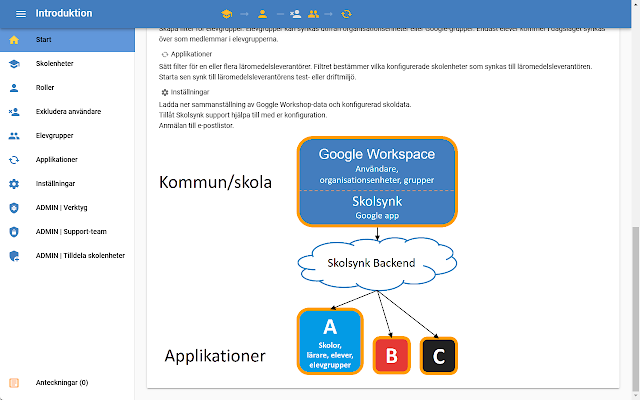Click the orange notes icon beside Anteckningar
Viewport: 640px width, 400px height.
click(14, 383)
